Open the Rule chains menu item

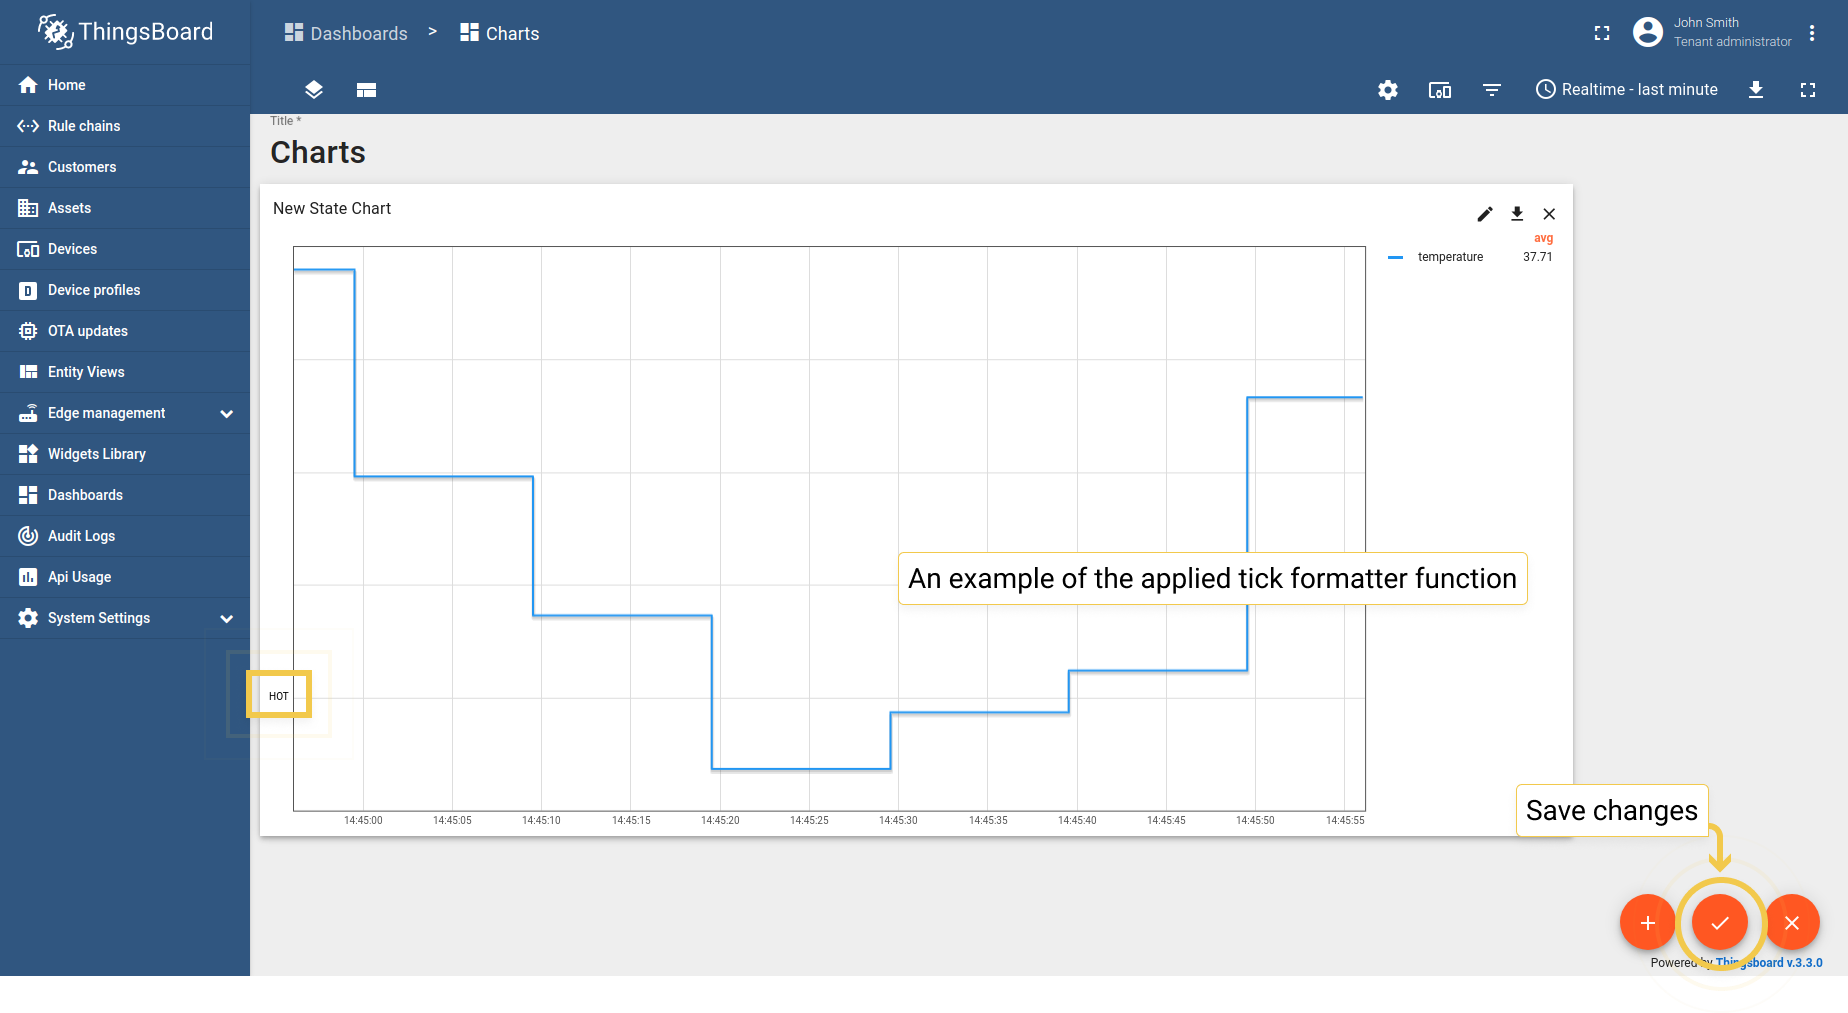(x=84, y=126)
